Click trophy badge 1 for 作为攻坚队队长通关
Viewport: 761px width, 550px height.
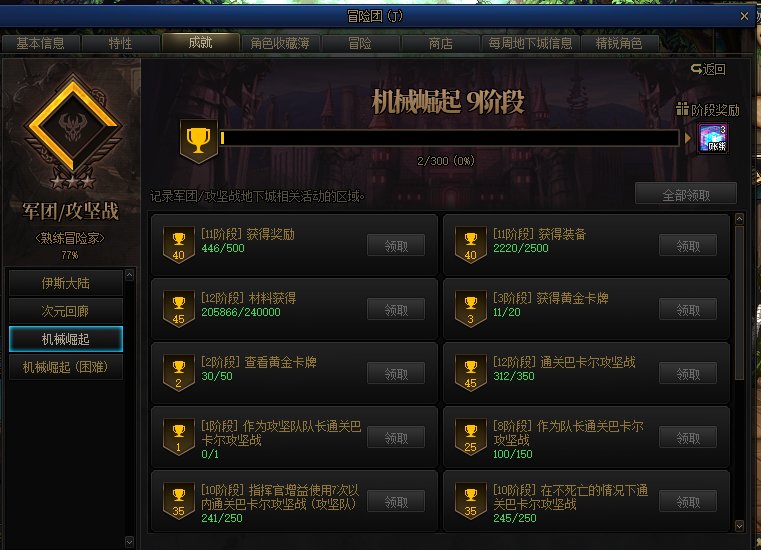coord(179,437)
